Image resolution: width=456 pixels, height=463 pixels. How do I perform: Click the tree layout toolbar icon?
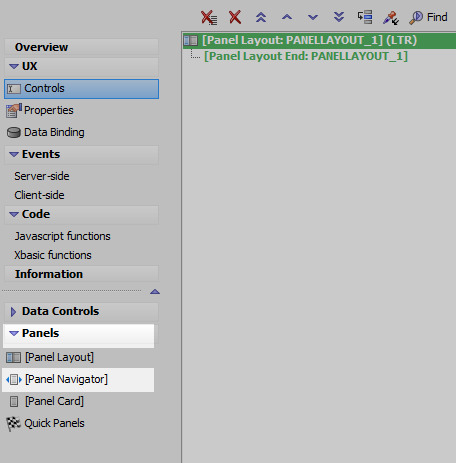[365, 17]
